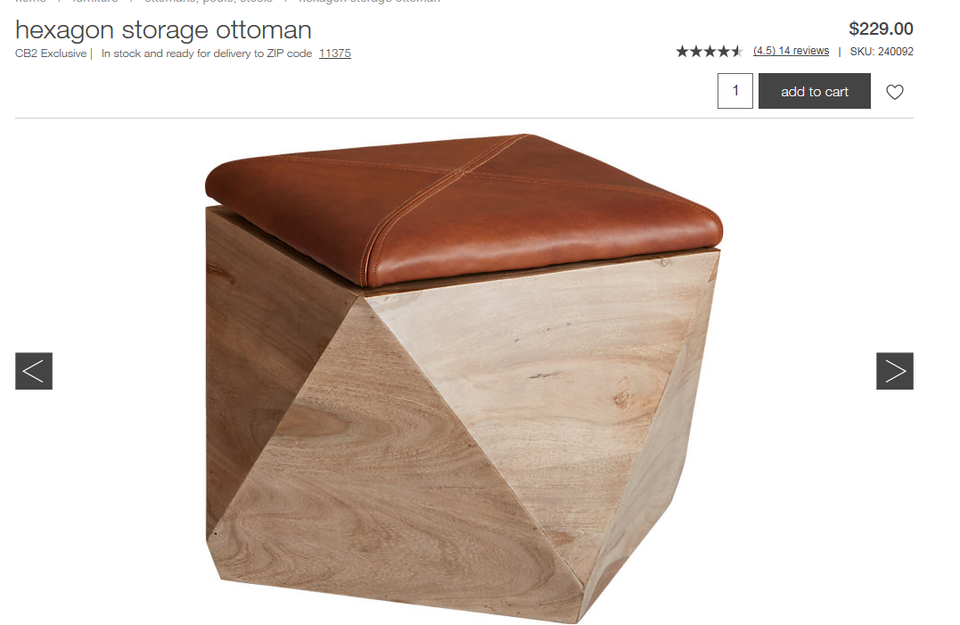This screenshot has width=960, height=625.
Task: Click the CB2 Exclusive label
Action: pos(51,53)
